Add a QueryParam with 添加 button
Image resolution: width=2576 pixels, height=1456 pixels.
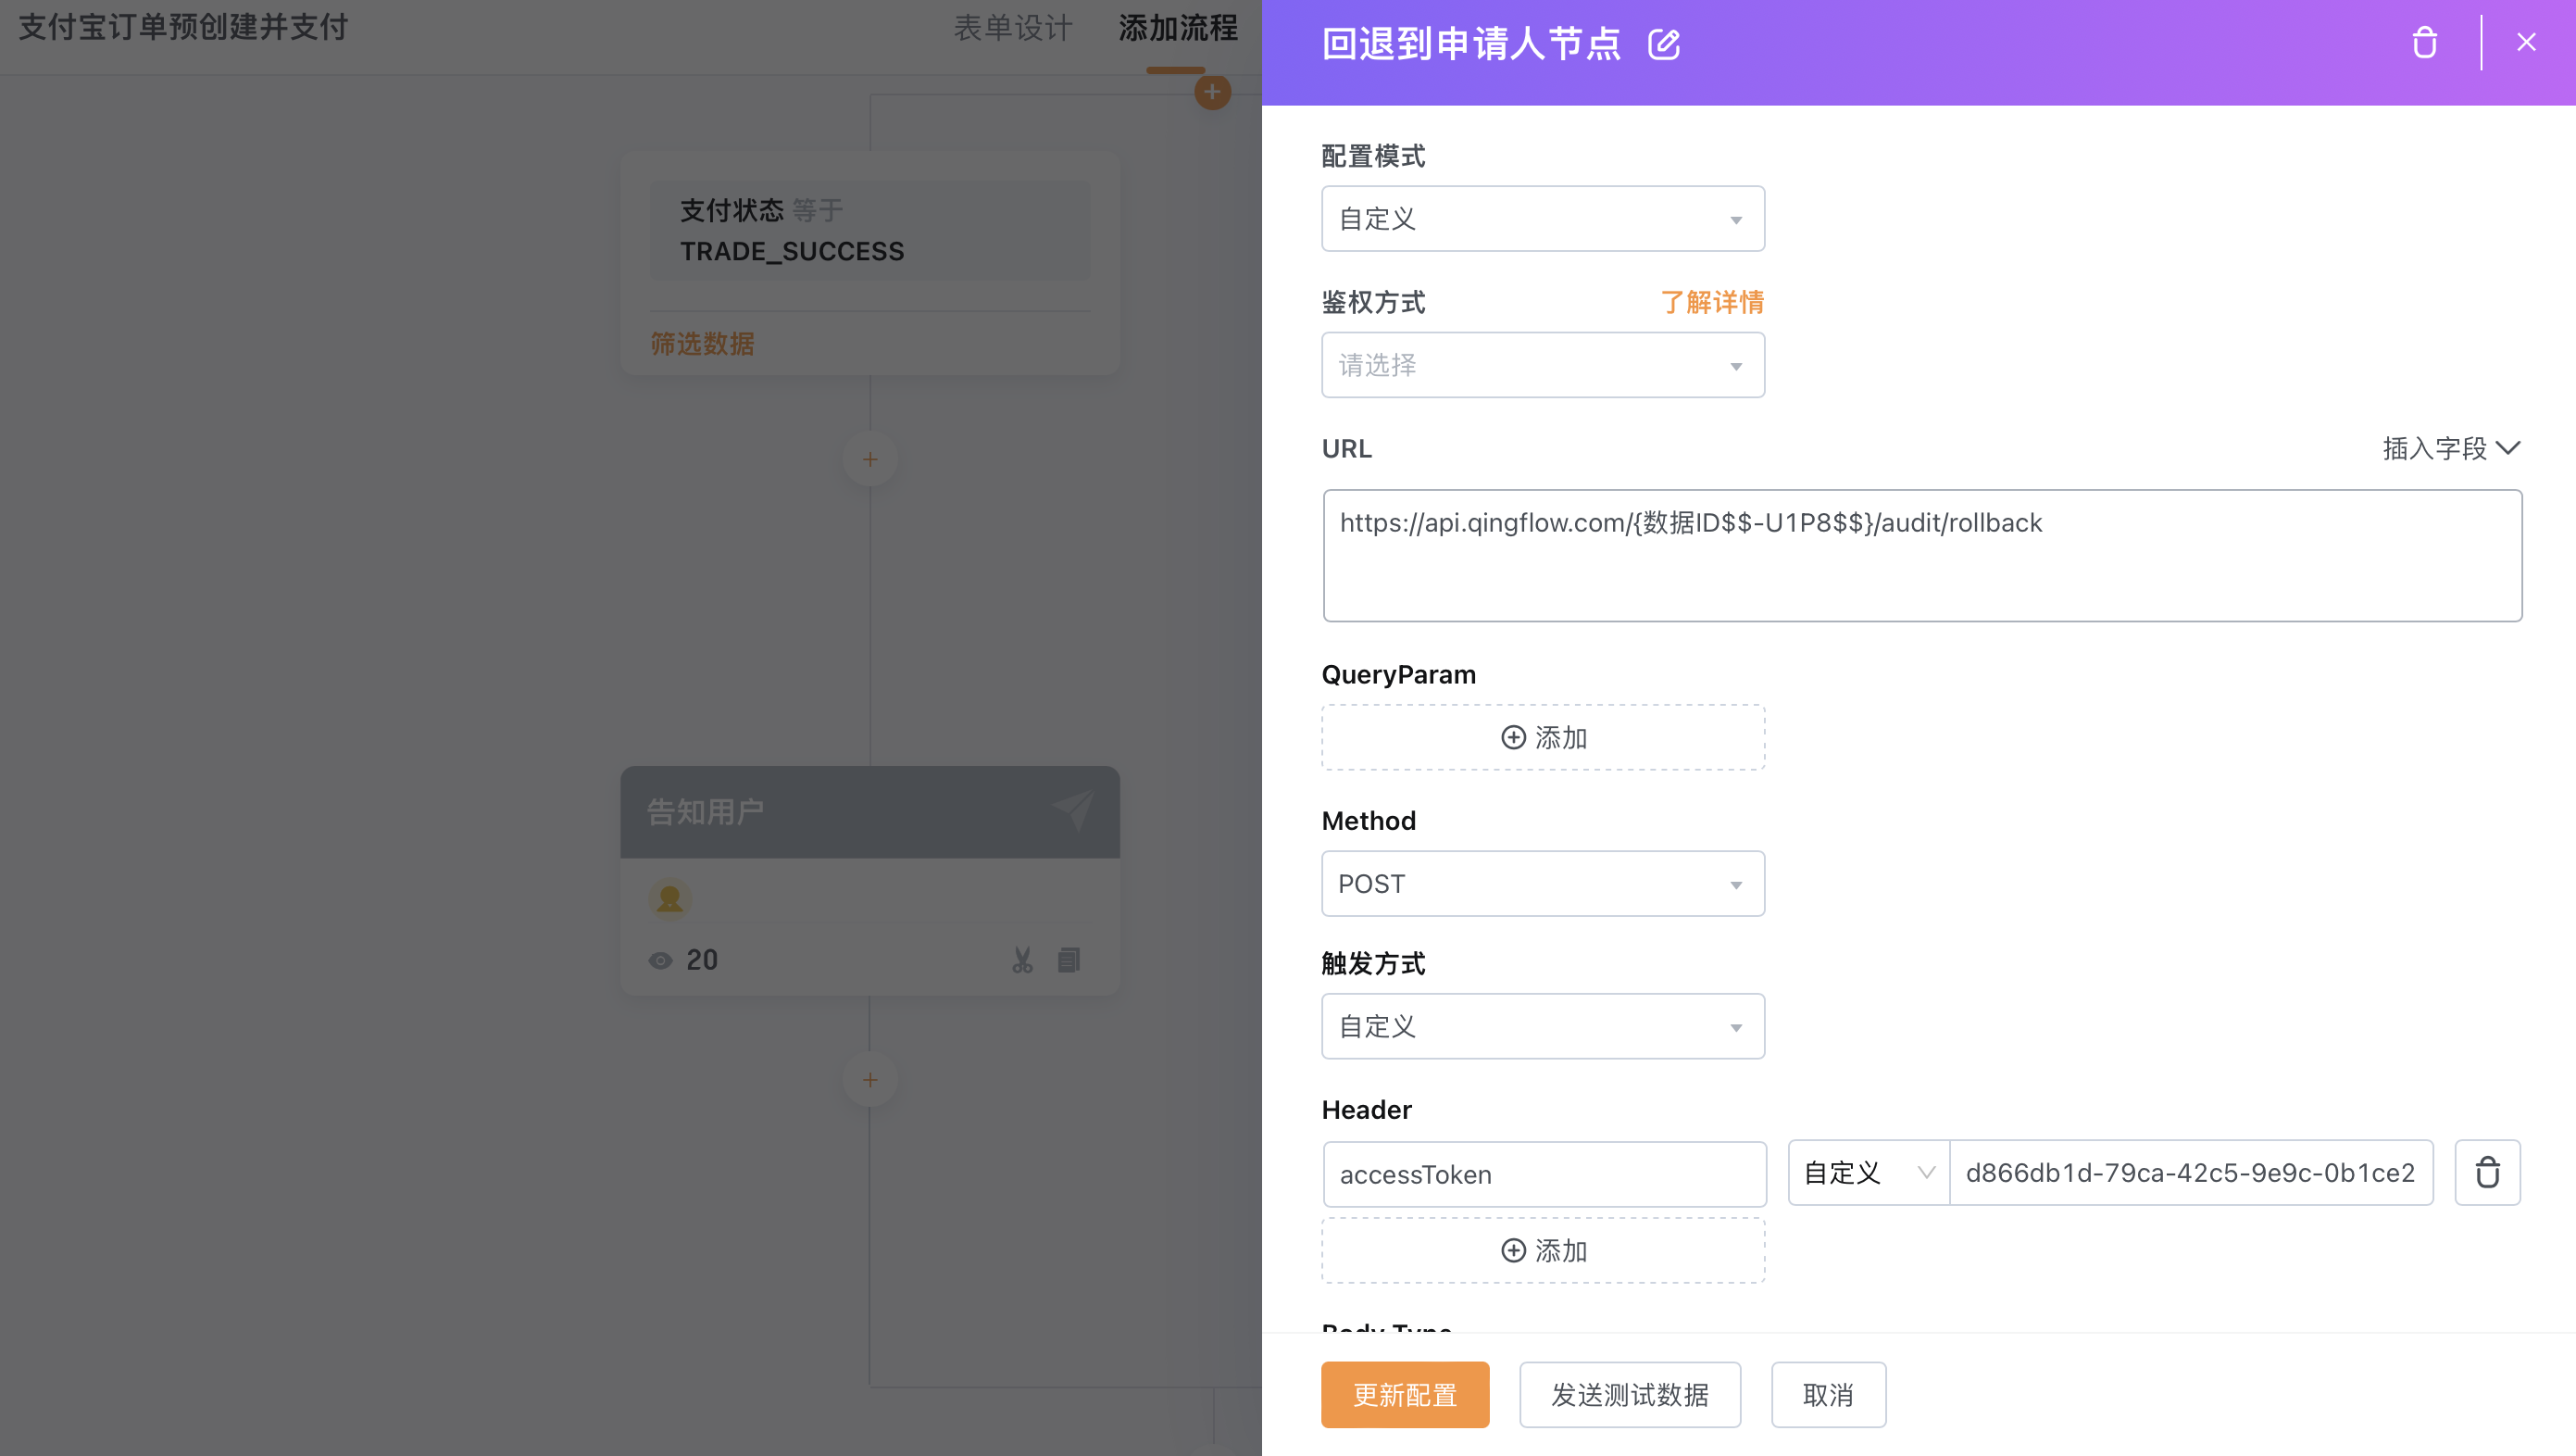tap(1543, 737)
